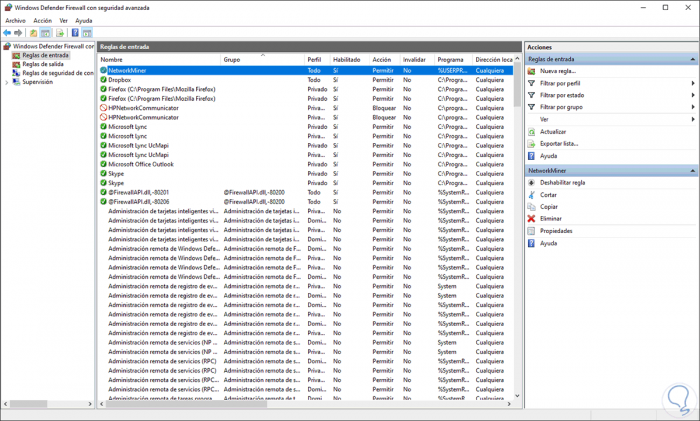Image resolution: width=700 pixels, height=421 pixels.
Task: Click the Forward arrow toolbar icon
Action: [x=18, y=33]
